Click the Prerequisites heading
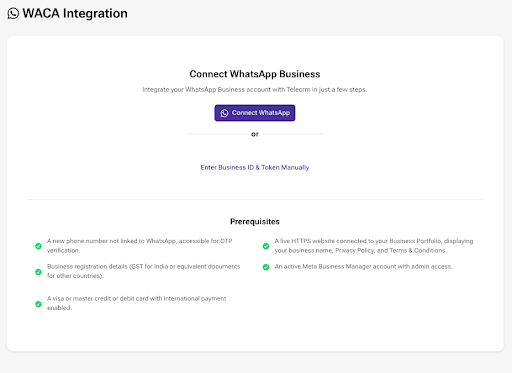 255,222
